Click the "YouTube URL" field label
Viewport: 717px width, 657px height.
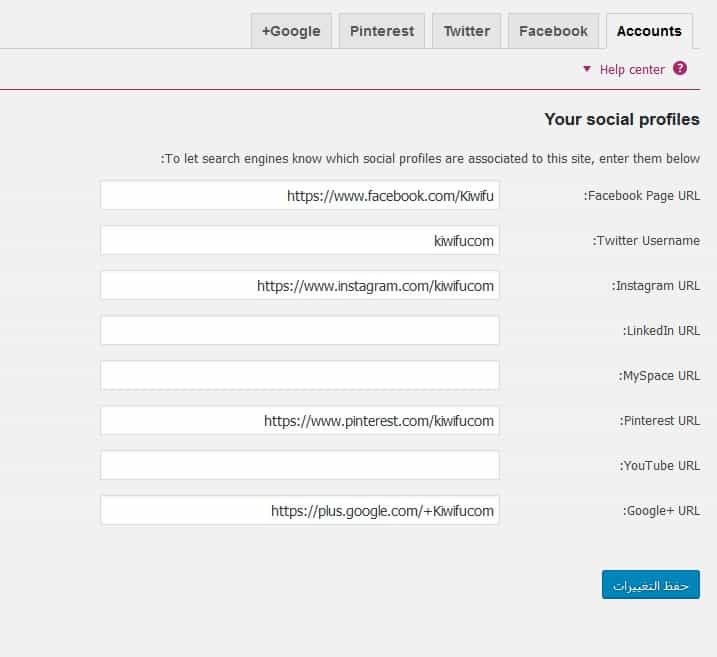click(x=661, y=466)
